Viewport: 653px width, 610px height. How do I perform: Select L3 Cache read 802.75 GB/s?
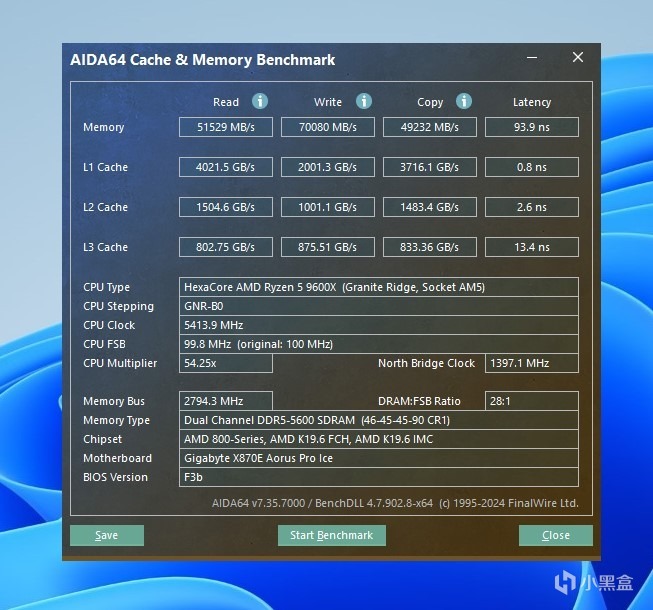coord(226,247)
